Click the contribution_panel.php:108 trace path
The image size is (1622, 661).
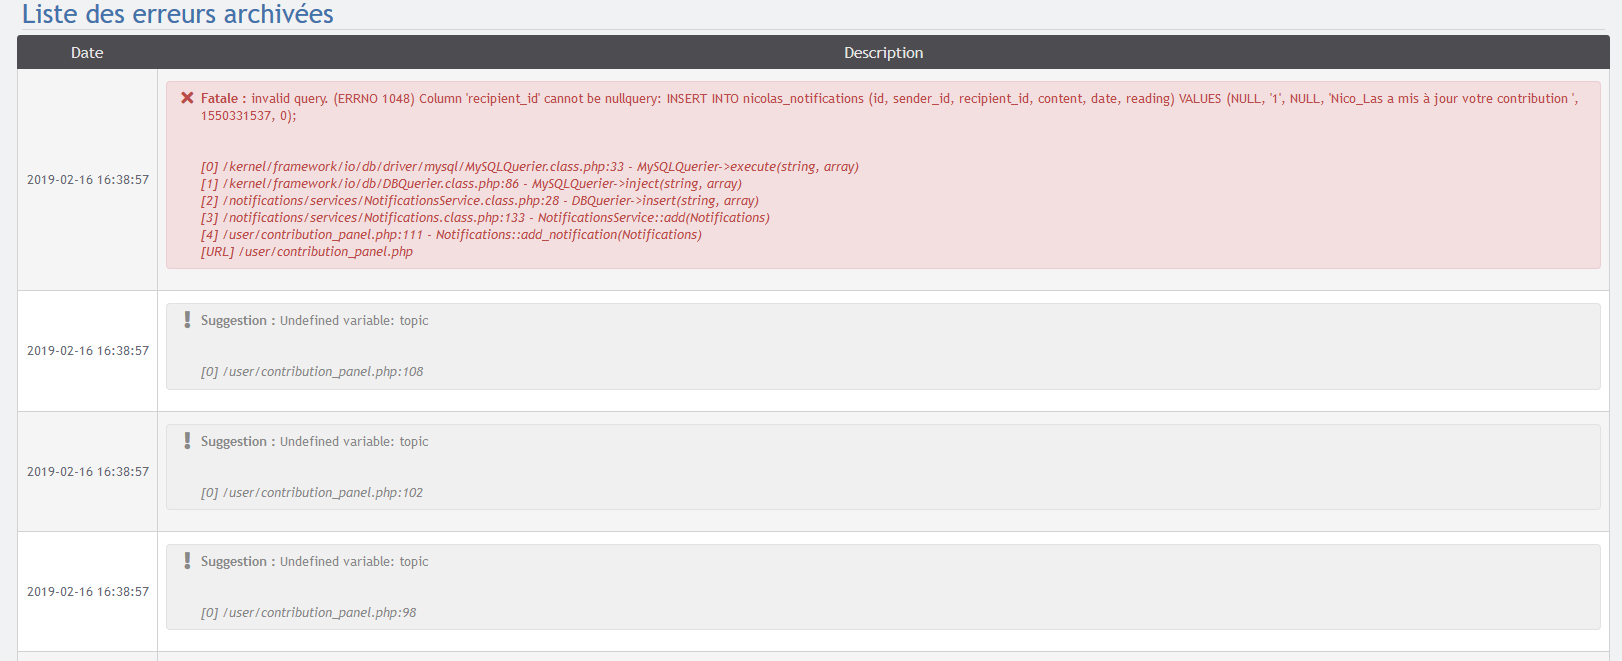(312, 372)
